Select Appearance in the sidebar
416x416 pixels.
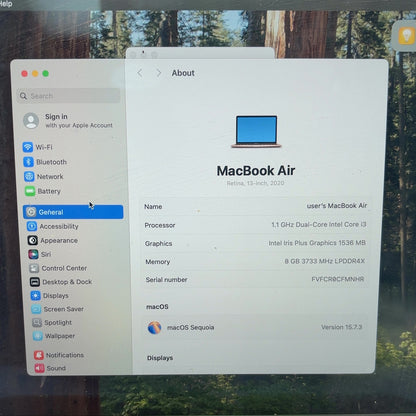tap(53, 240)
